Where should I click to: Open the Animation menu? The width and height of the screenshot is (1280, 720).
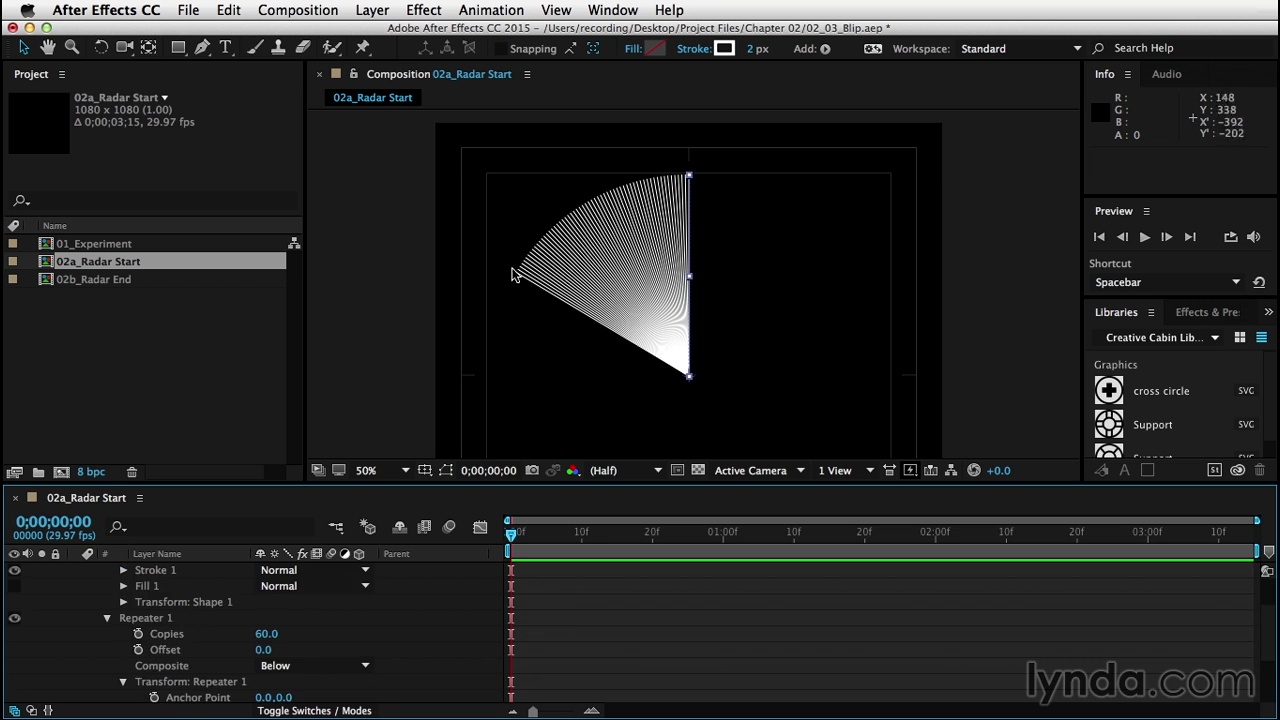[x=491, y=10]
